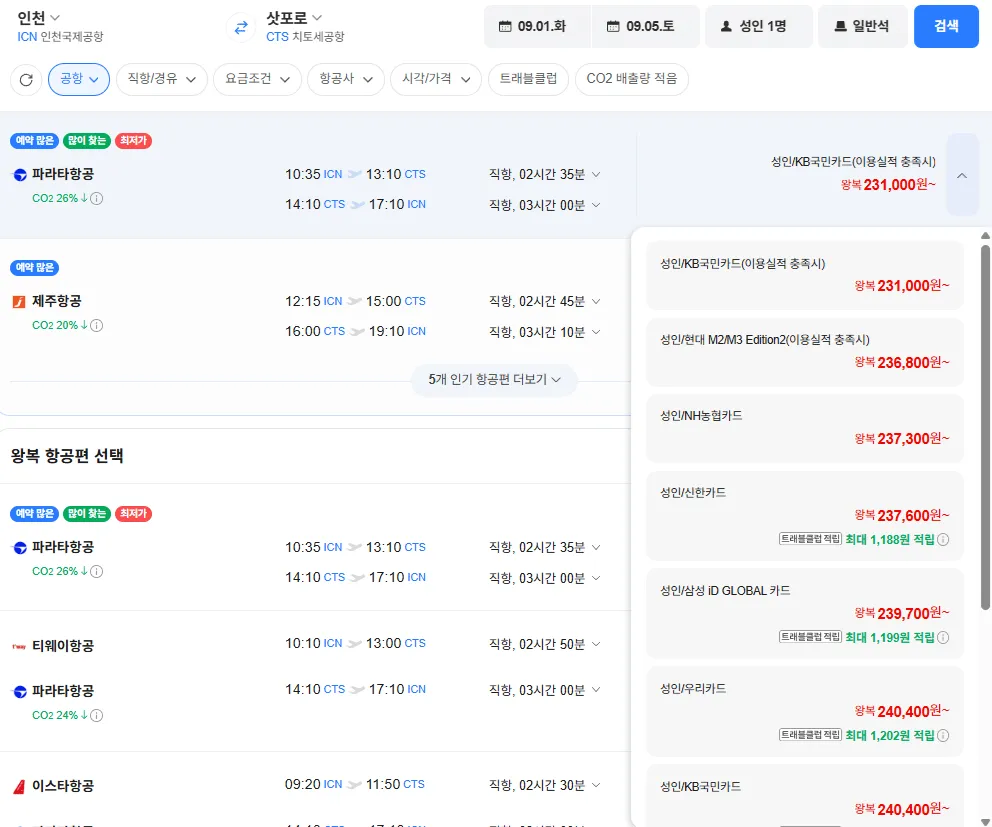Open the 인천 departure city dropdown

point(39,18)
